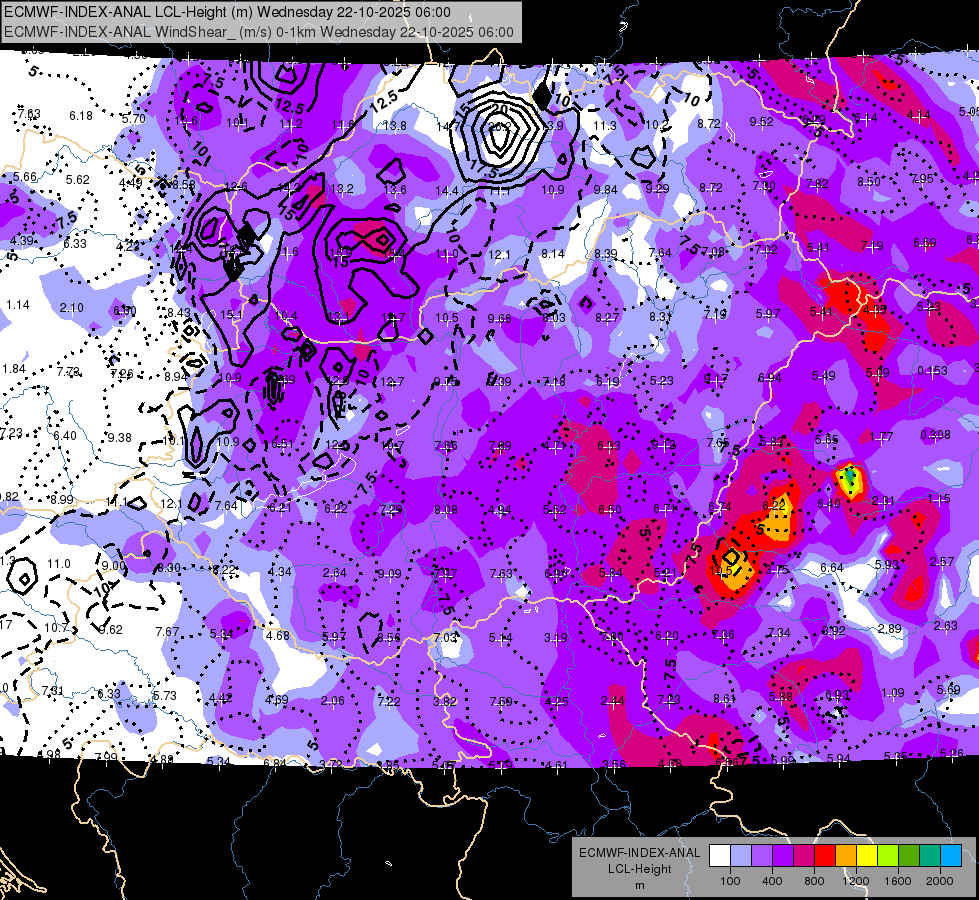Click map value "8.14"
The image size is (979, 900).
point(553,254)
